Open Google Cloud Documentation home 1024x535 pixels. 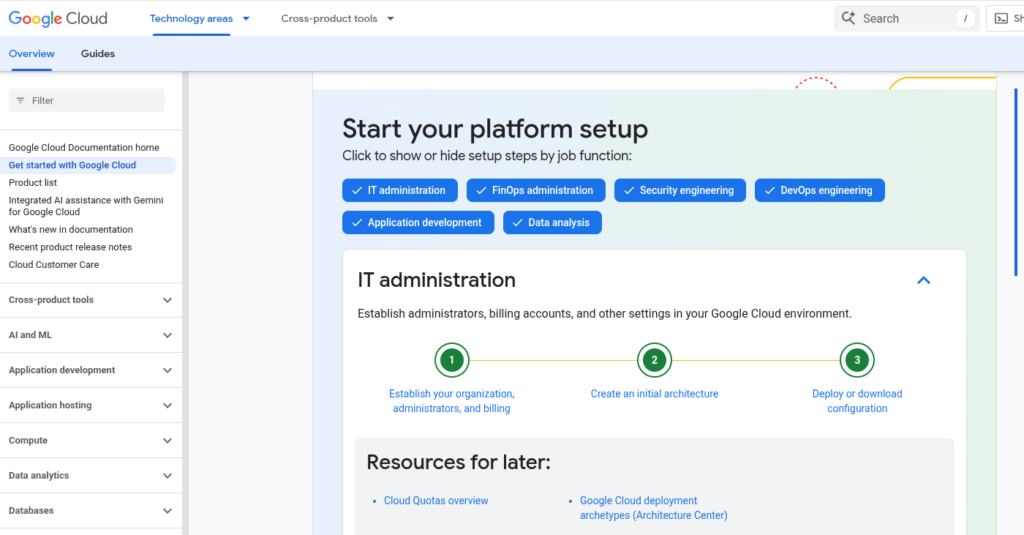click(84, 148)
